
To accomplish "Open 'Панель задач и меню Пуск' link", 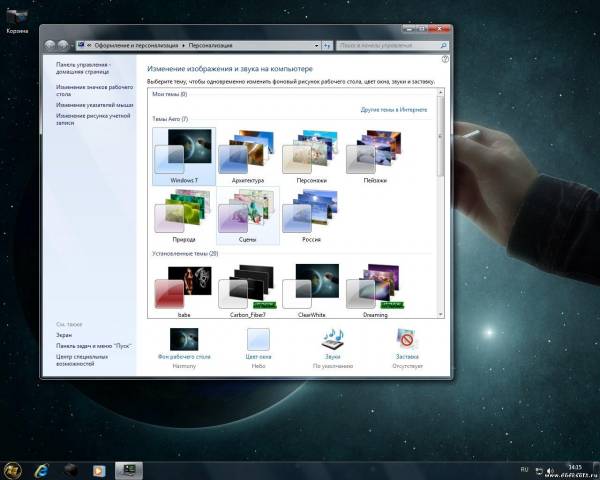I will [94, 346].
